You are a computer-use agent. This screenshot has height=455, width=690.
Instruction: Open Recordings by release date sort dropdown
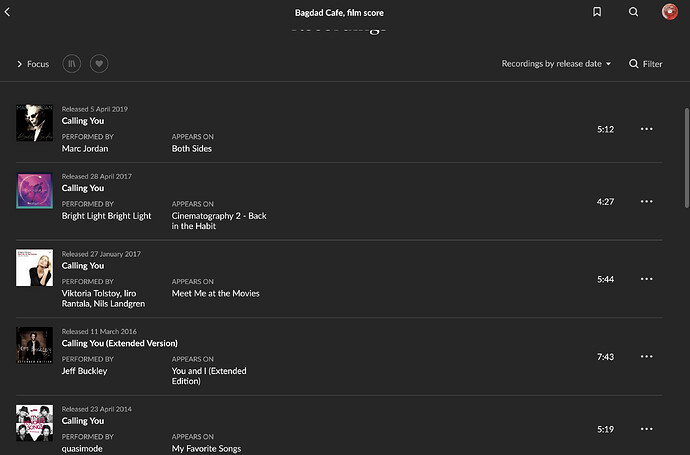pos(556,64)
